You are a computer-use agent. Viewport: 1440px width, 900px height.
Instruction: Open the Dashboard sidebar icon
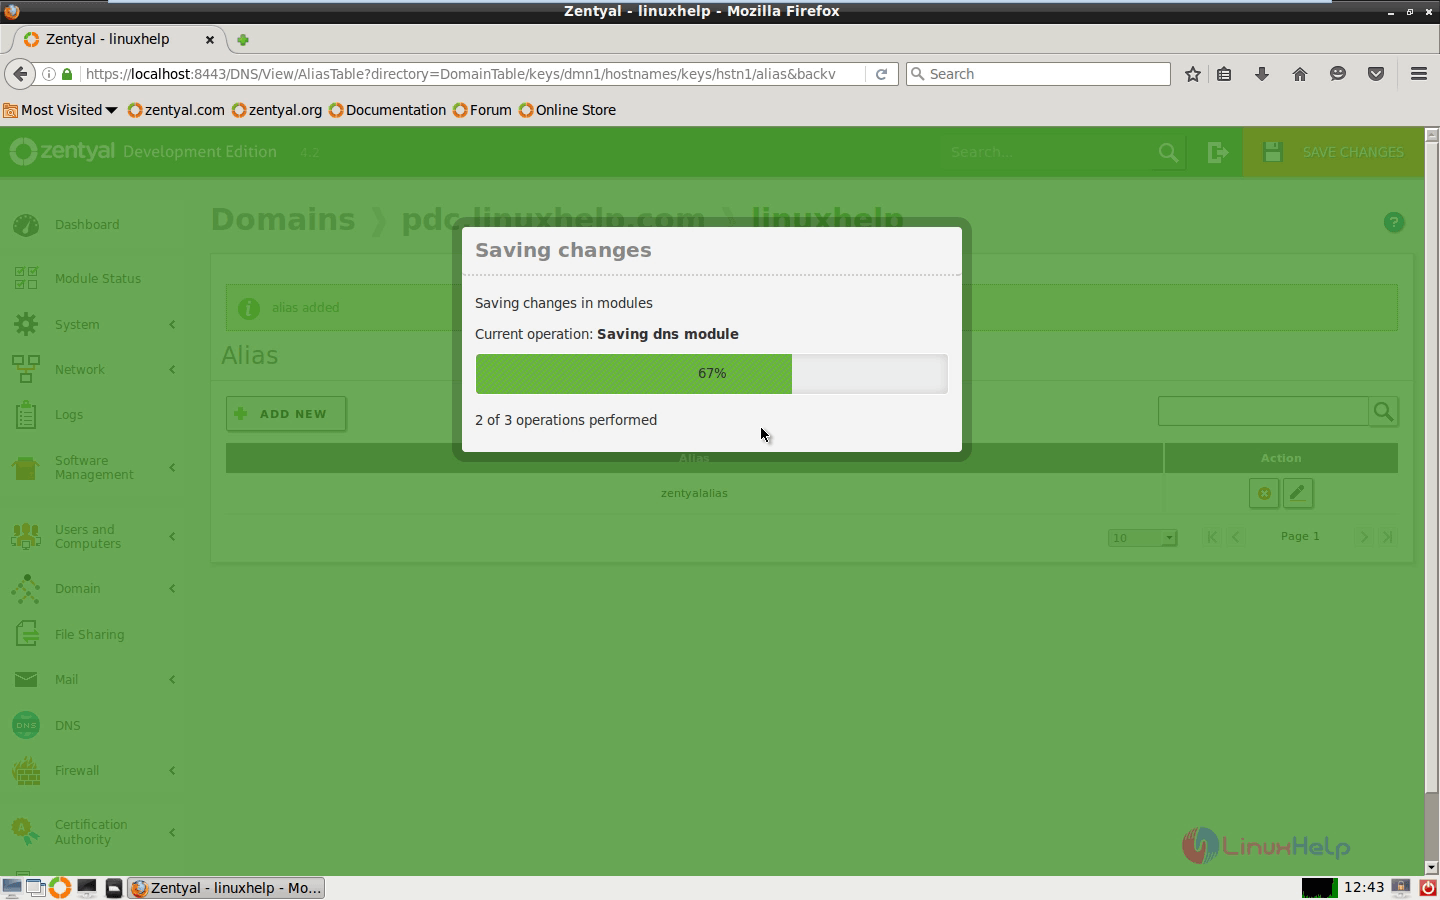tap(26, 225)
